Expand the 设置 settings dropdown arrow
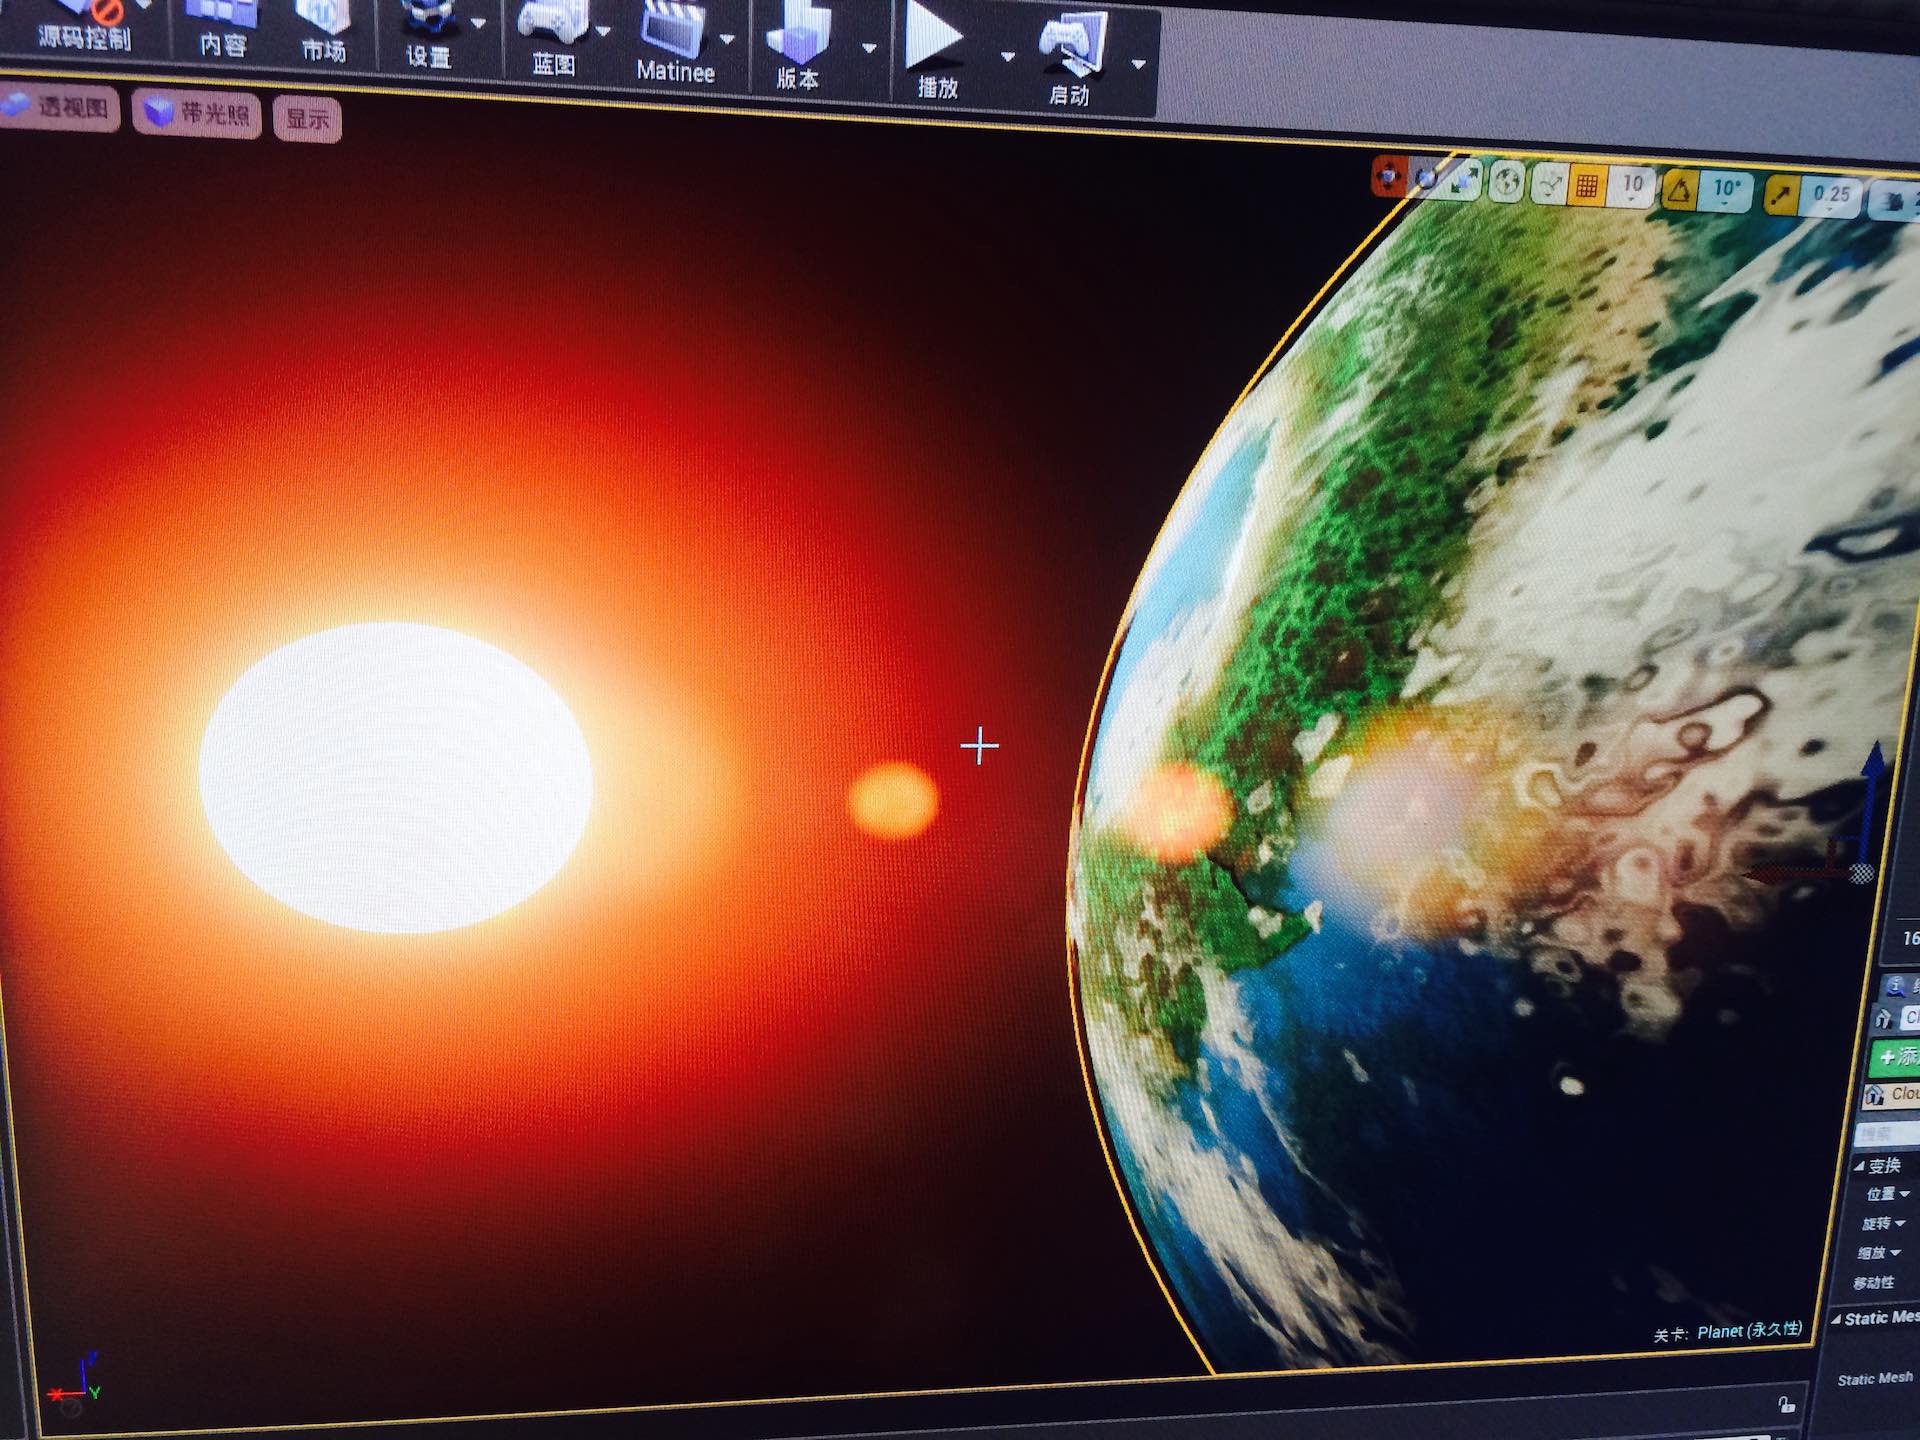This screenshot has width=1920, height=1440. coord(478,23)
